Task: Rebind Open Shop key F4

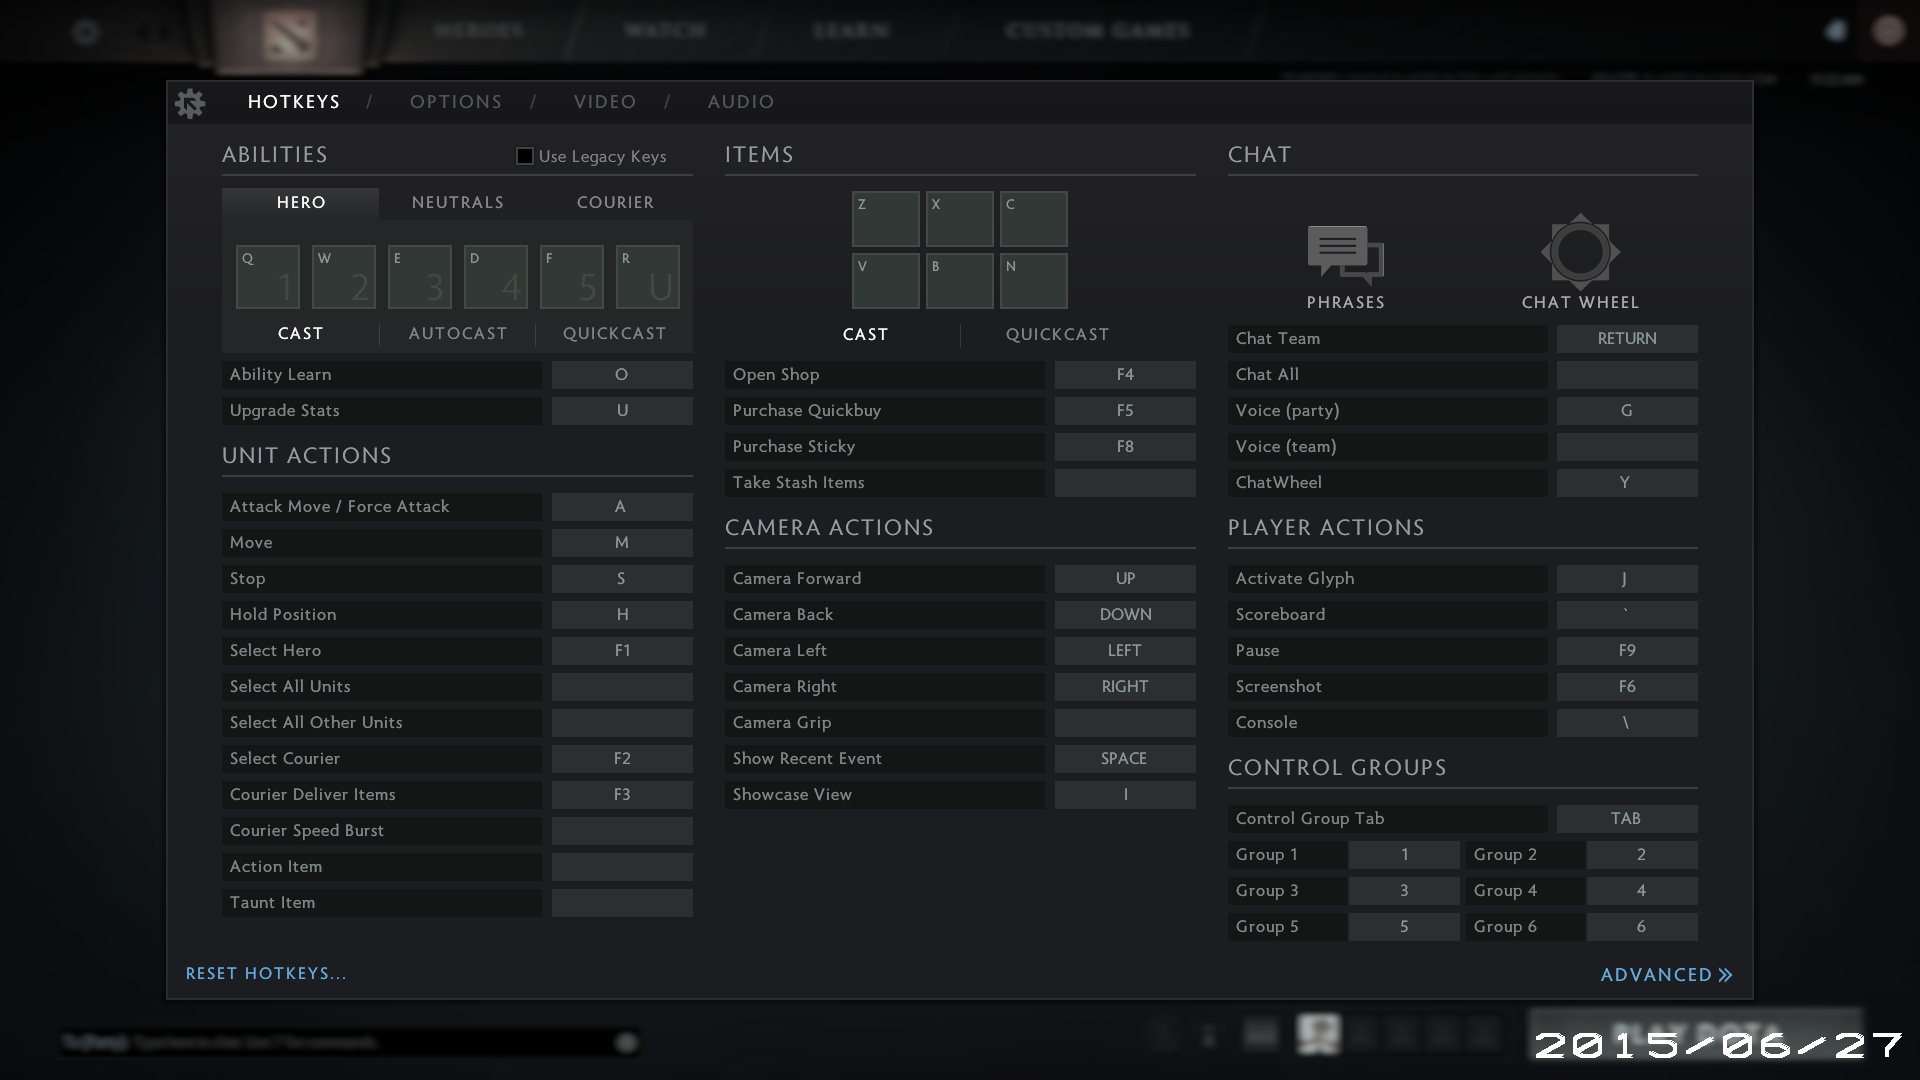Action: 1125,375
